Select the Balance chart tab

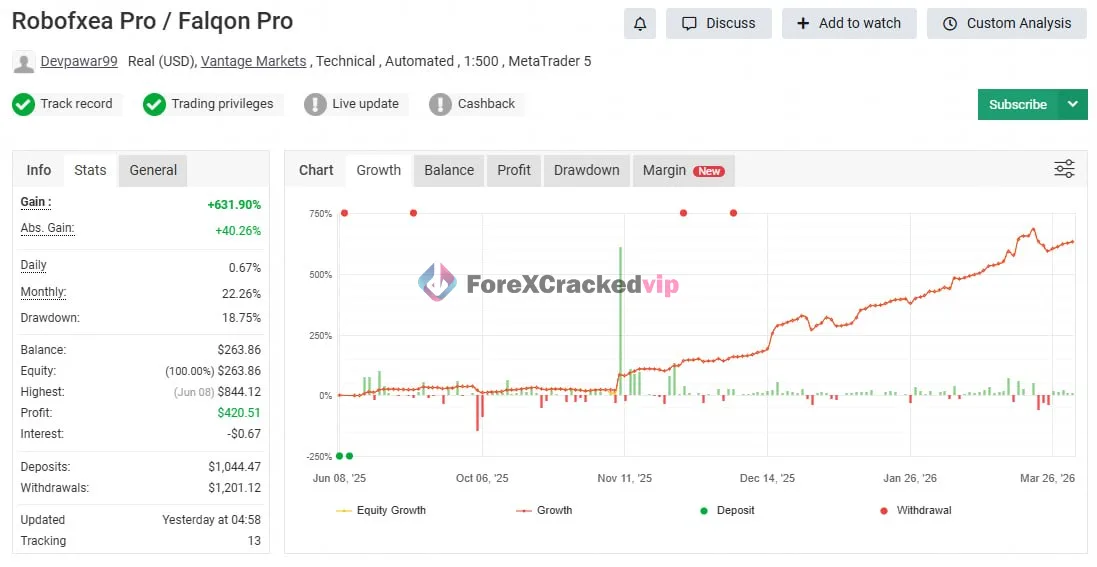coord(449,170)
